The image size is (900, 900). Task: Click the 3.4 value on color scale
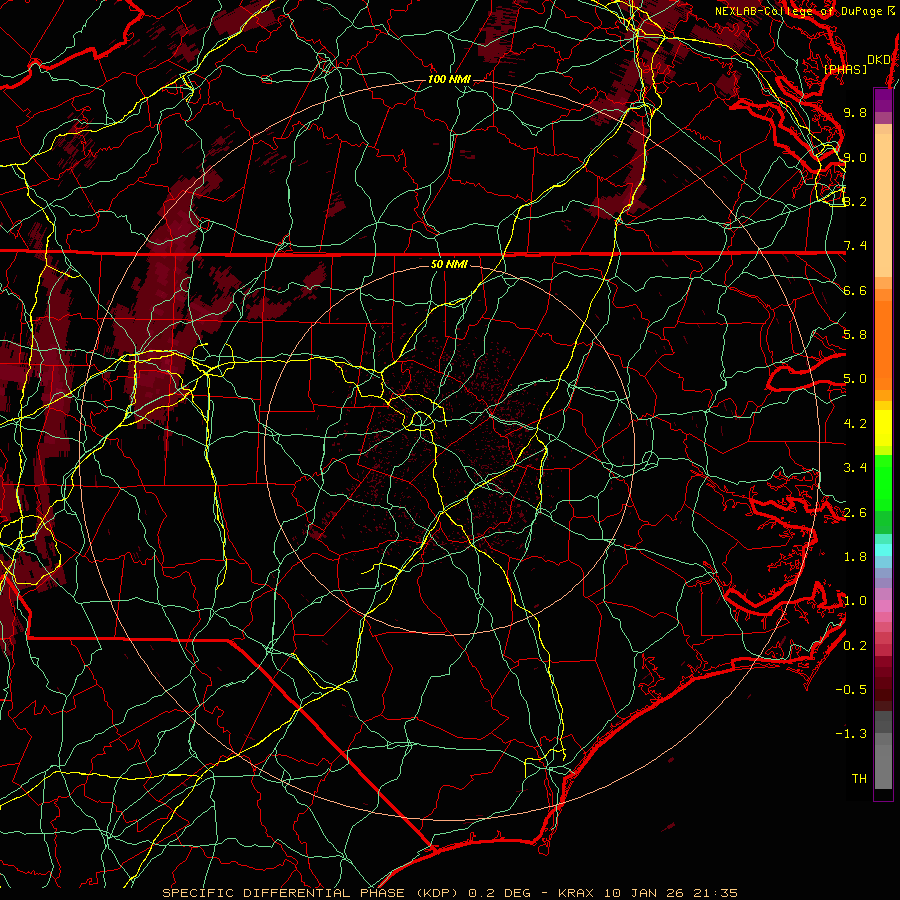pyautogui.click(x=855, y=468)
